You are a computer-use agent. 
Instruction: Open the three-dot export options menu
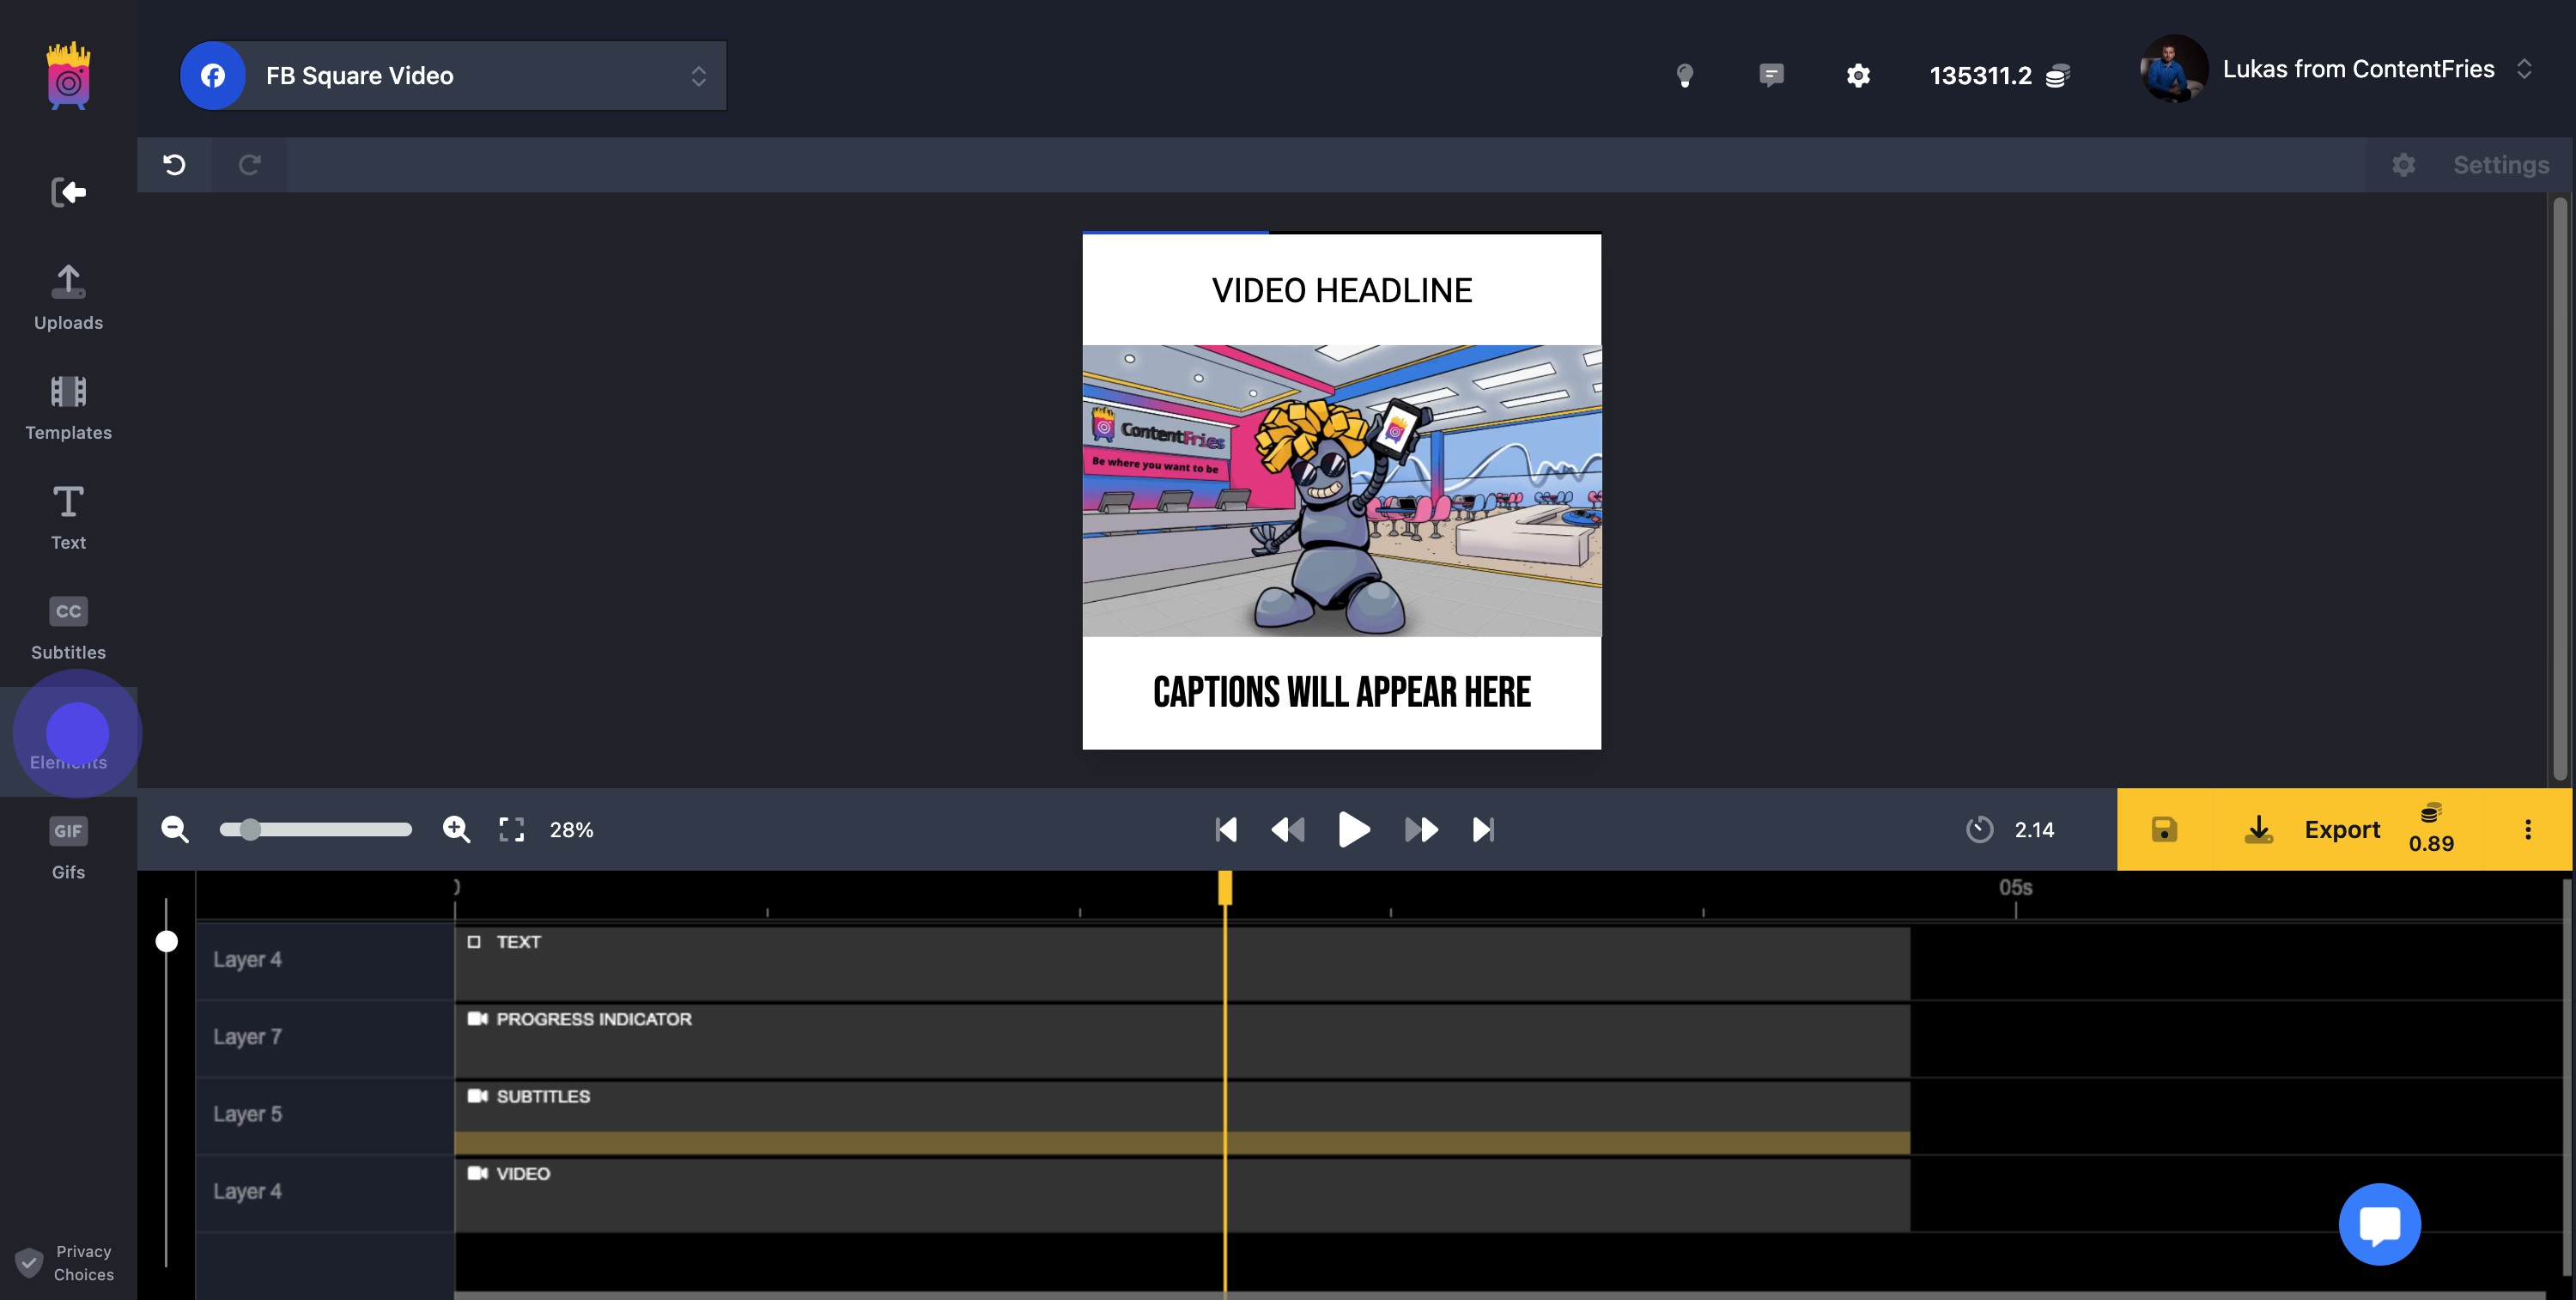[x=2528, y=829]
